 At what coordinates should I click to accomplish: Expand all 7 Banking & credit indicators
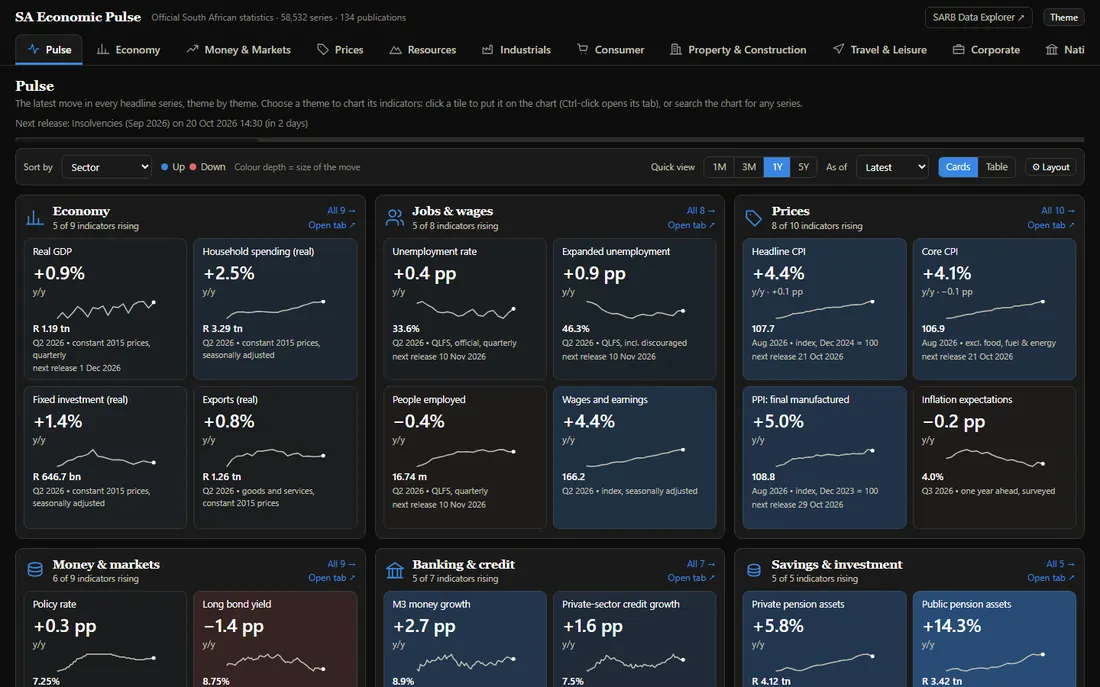pos(701,563)
